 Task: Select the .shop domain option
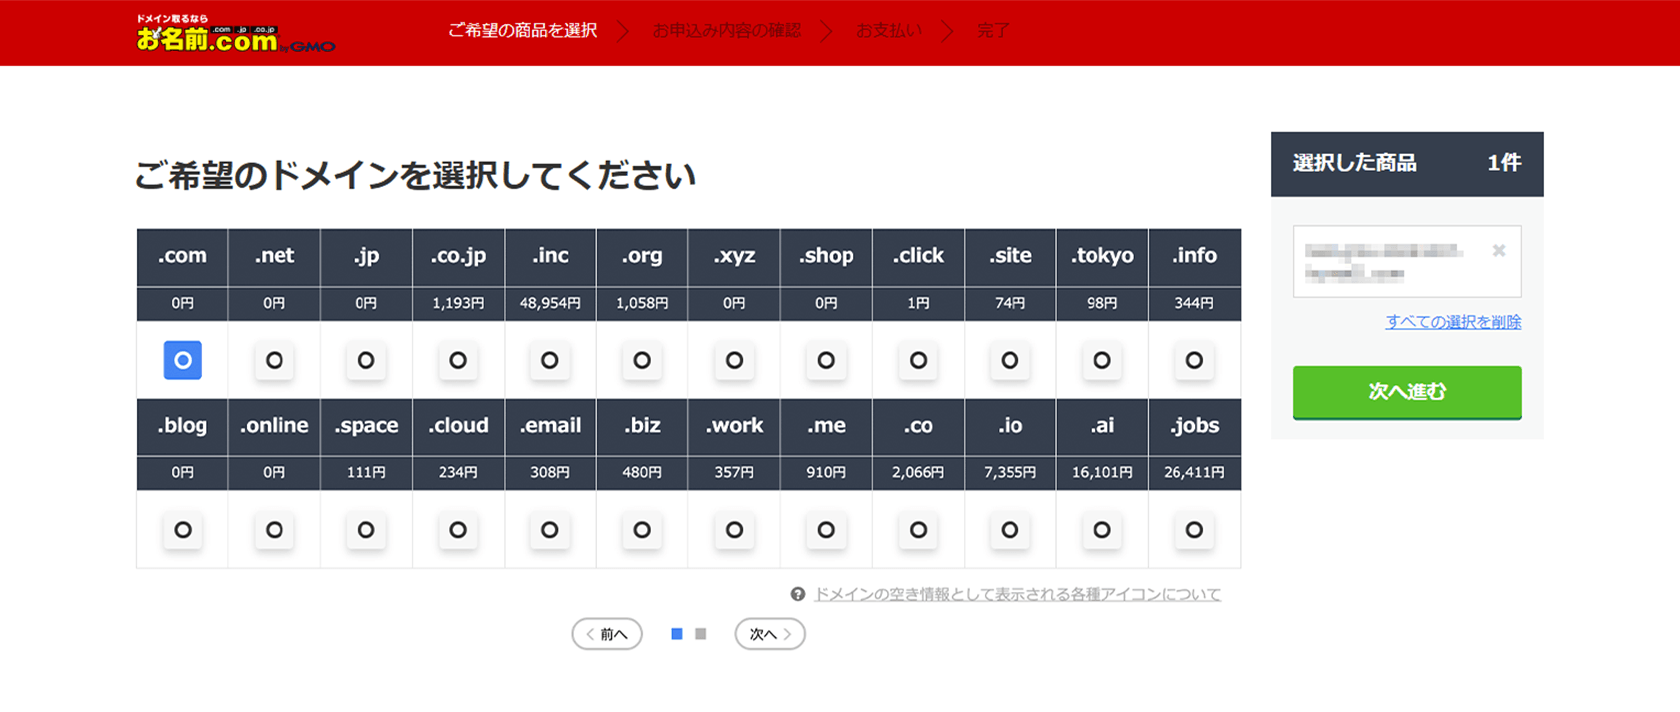(x=826, y=360)
